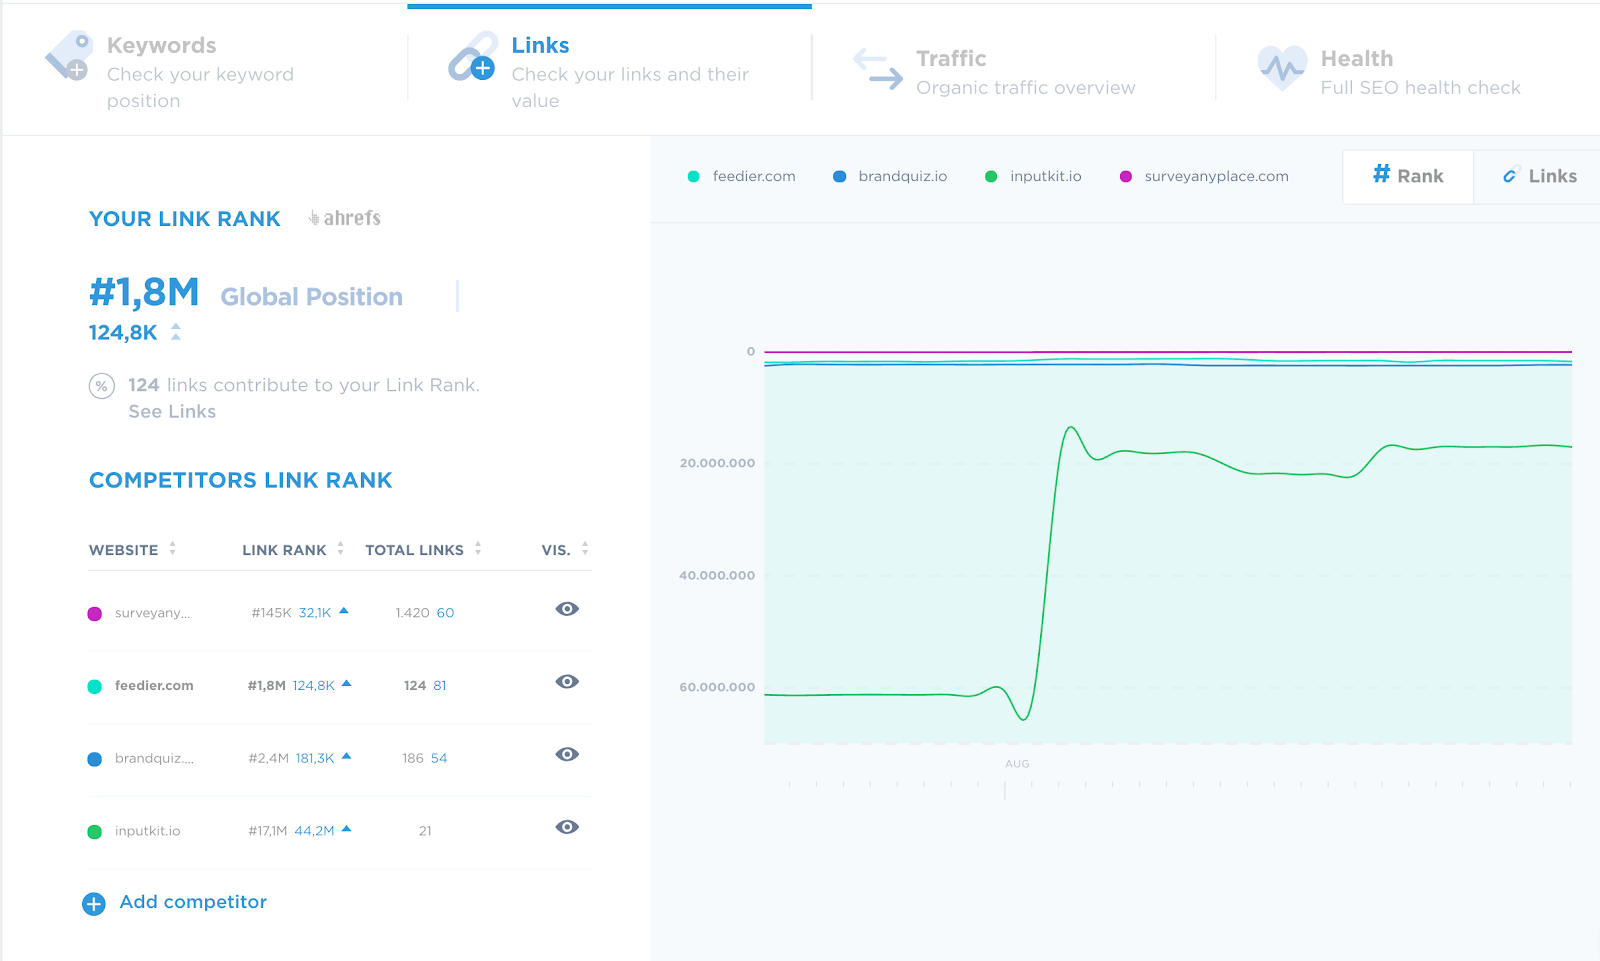Click the Keywords tag icon

[69, 56]
